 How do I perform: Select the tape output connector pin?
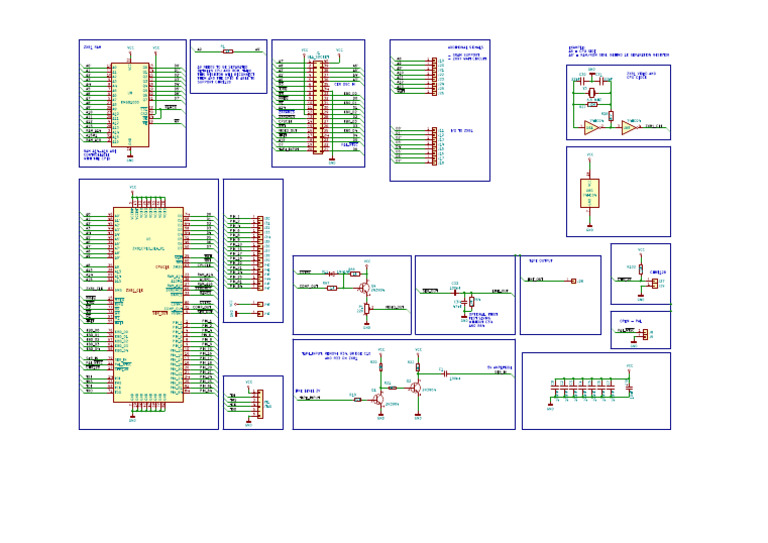tap(574, 281)
